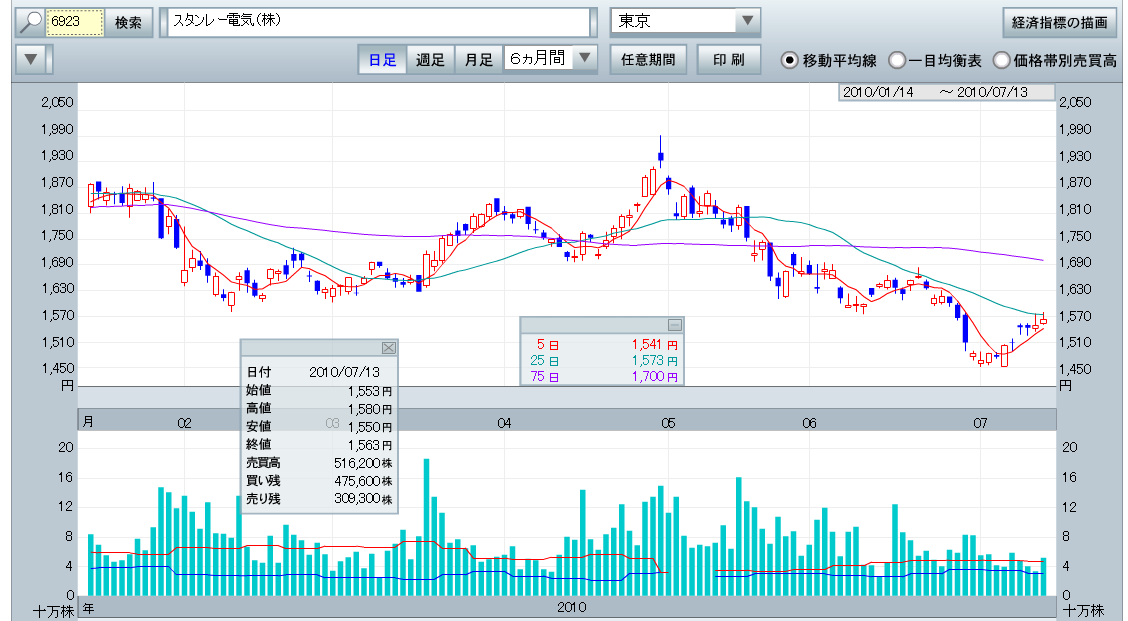The image size is (1128, 621).
Task: Open 経済指標の描画 economic indicators button
Action: coord(1059,22)
